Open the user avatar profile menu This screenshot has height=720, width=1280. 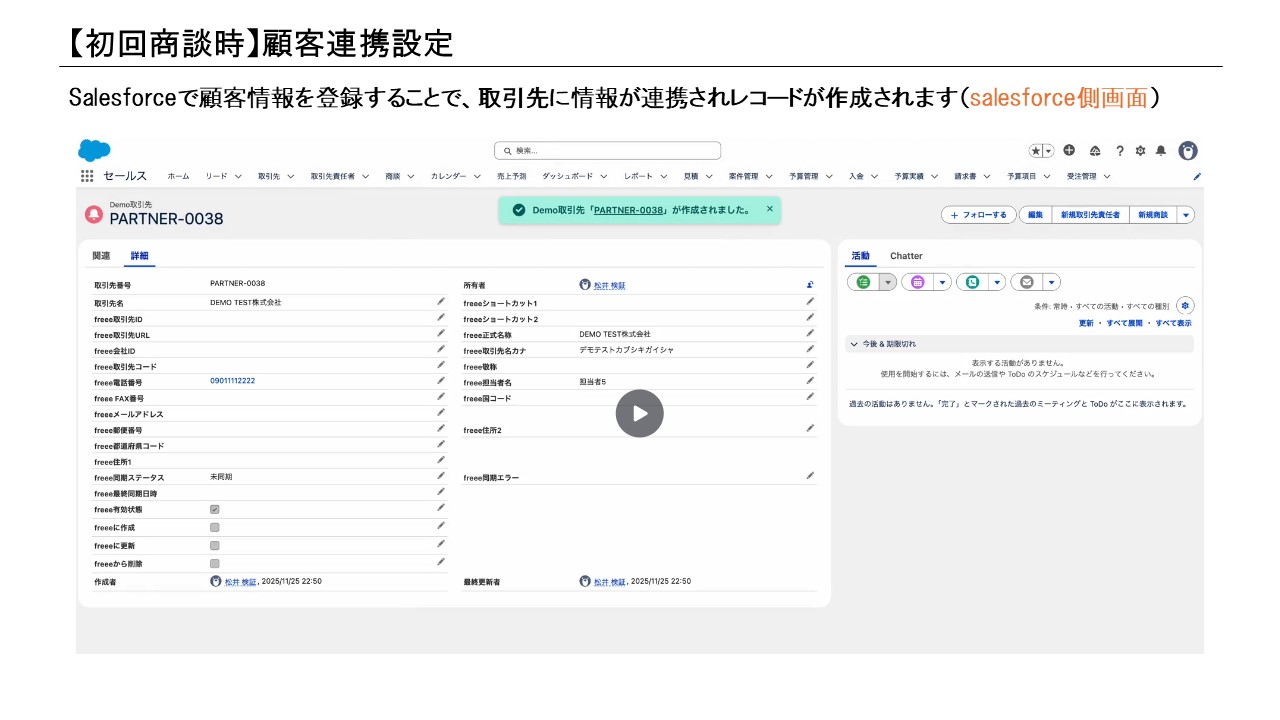click(1188, 150)
